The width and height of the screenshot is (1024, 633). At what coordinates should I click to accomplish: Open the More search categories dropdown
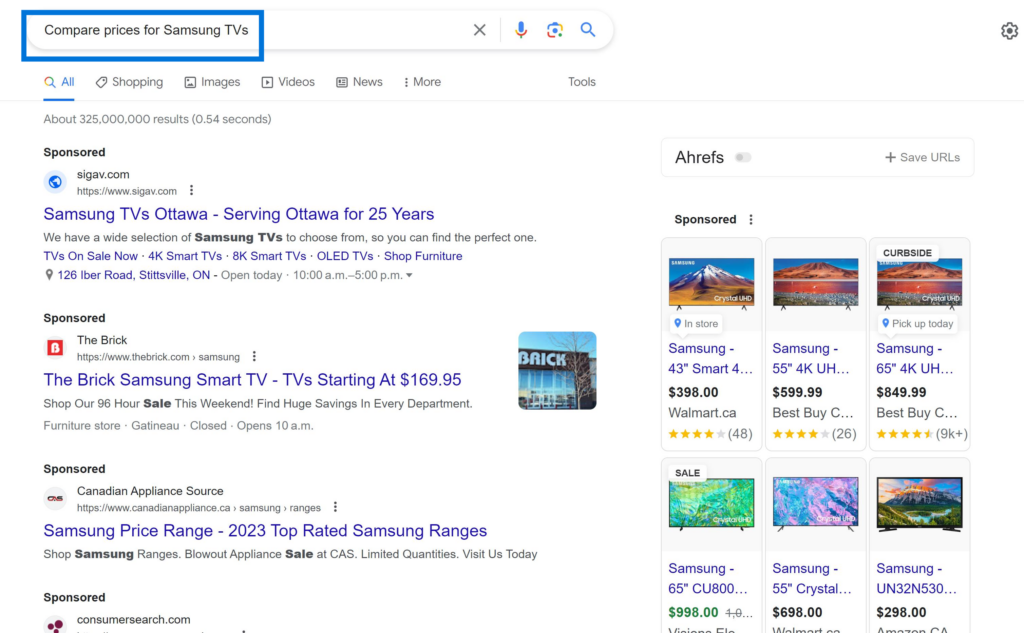point(421,82)
